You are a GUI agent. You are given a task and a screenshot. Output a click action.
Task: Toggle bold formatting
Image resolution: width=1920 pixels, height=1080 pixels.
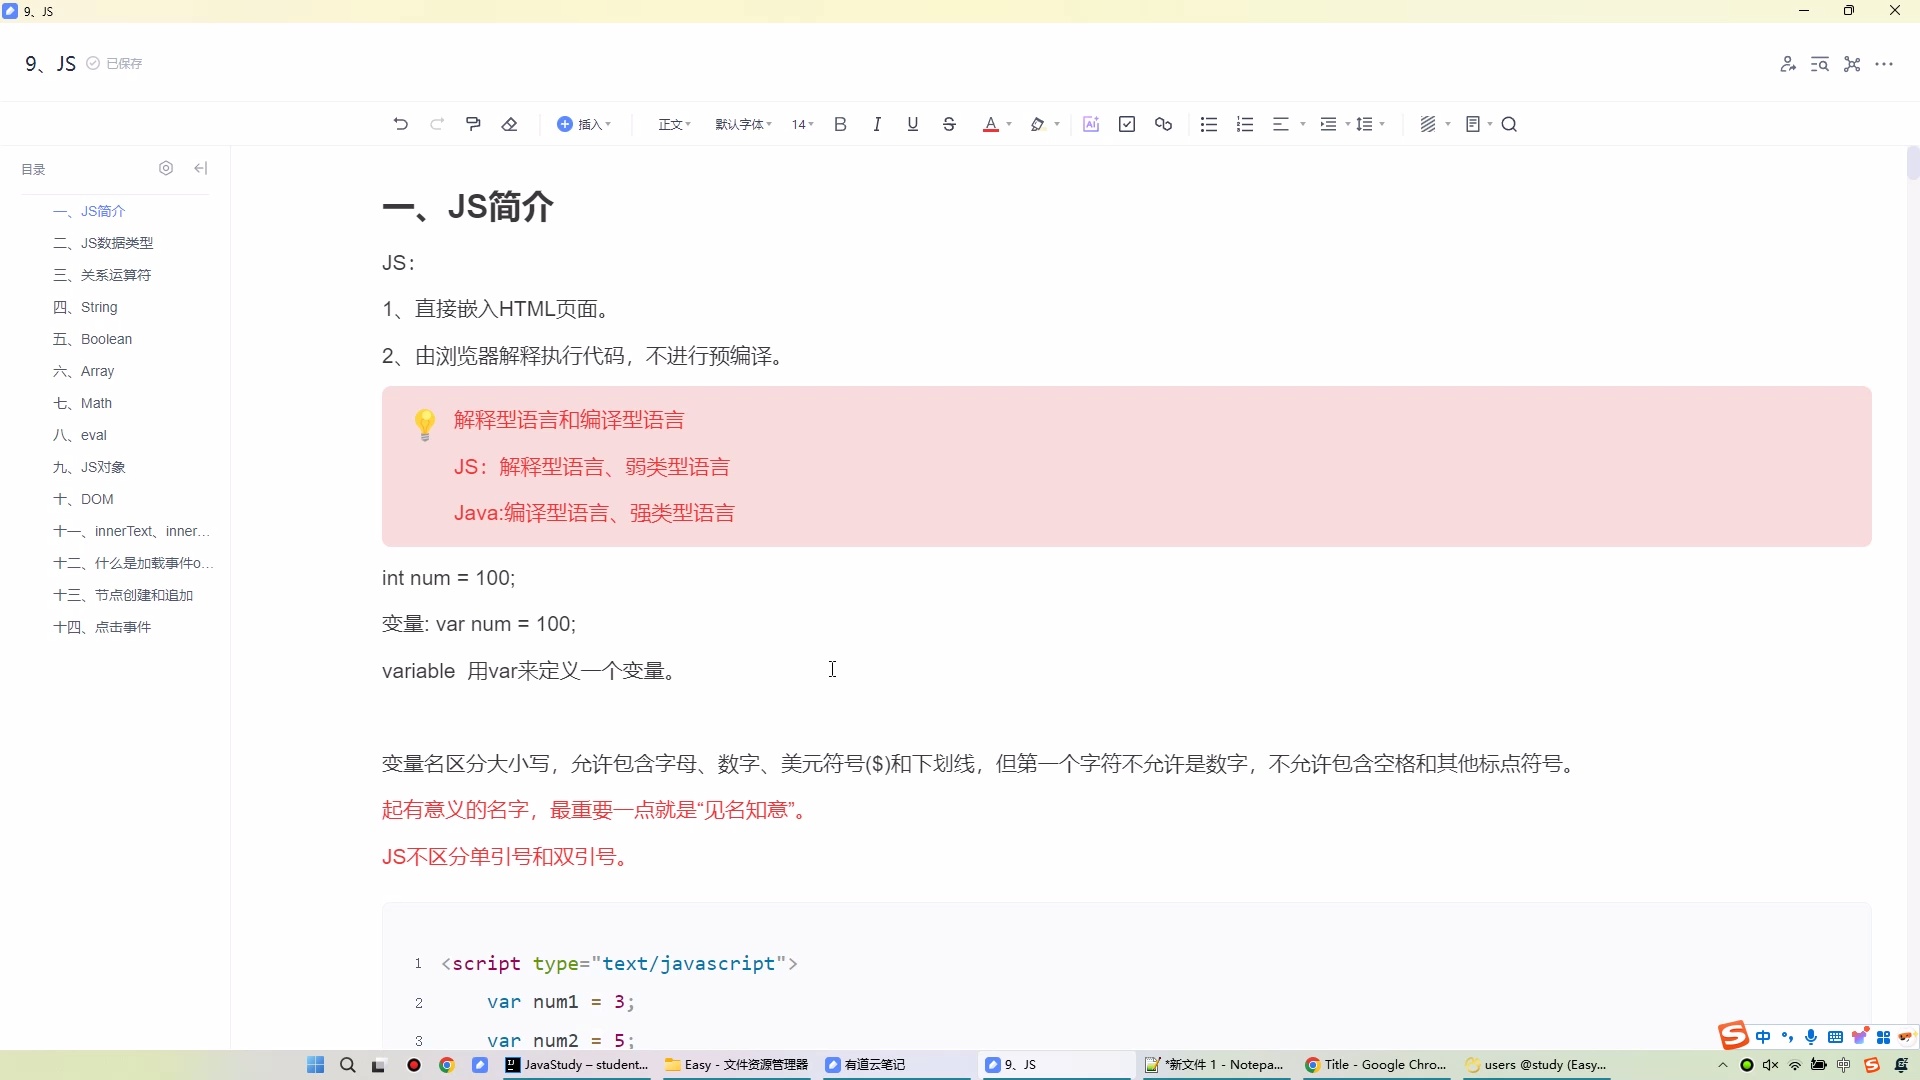coord(839,123)
